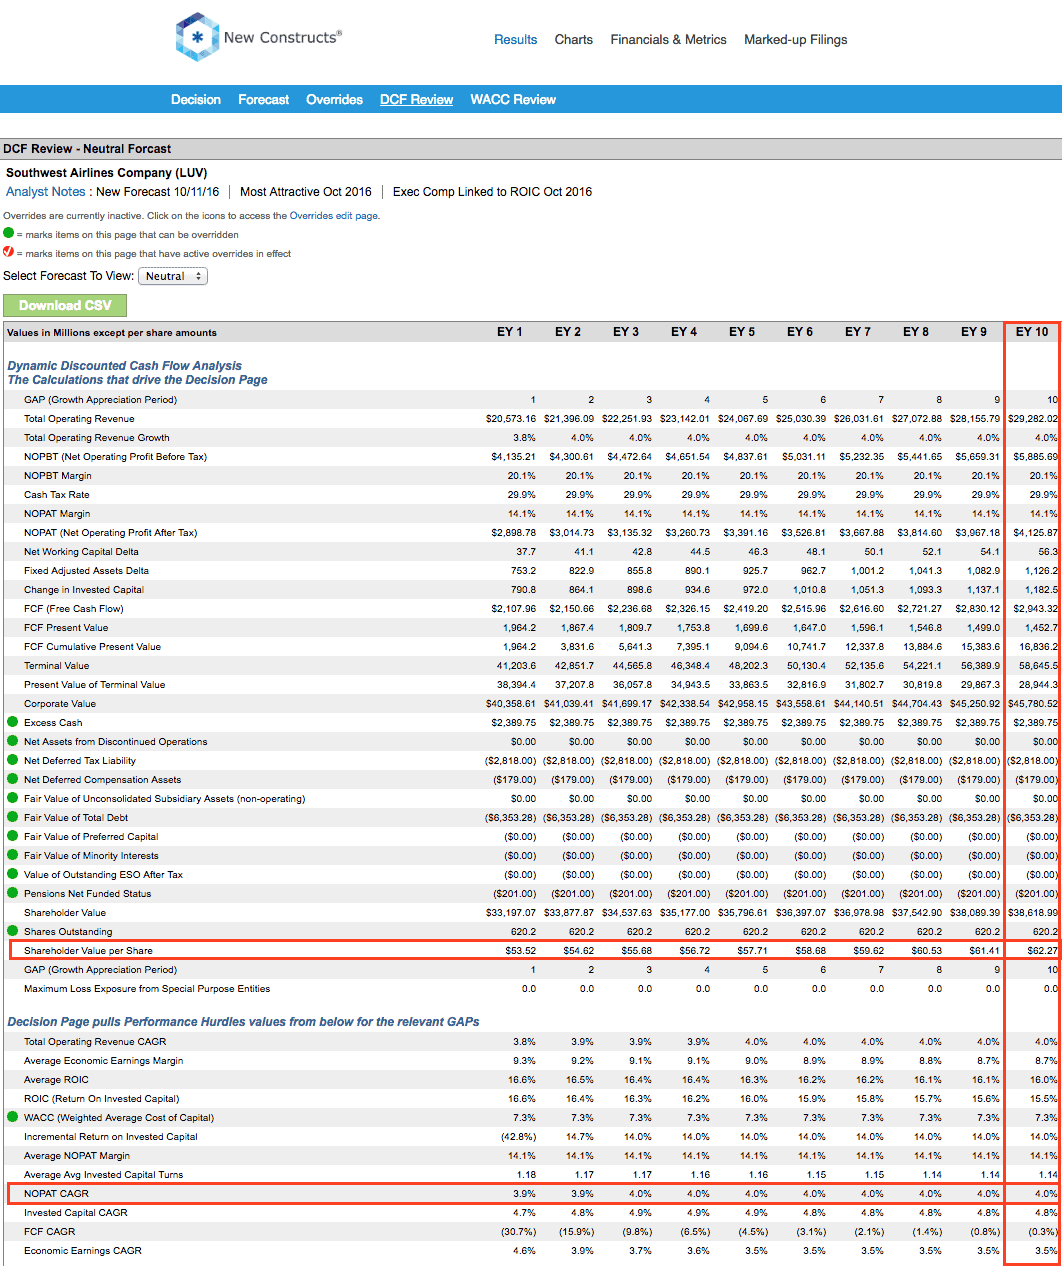Image resolution: width=1062 pixels, height=1266 pixels.
Task: Open the Charts menu
Action: pyautogui.click(x=574, y=40)
